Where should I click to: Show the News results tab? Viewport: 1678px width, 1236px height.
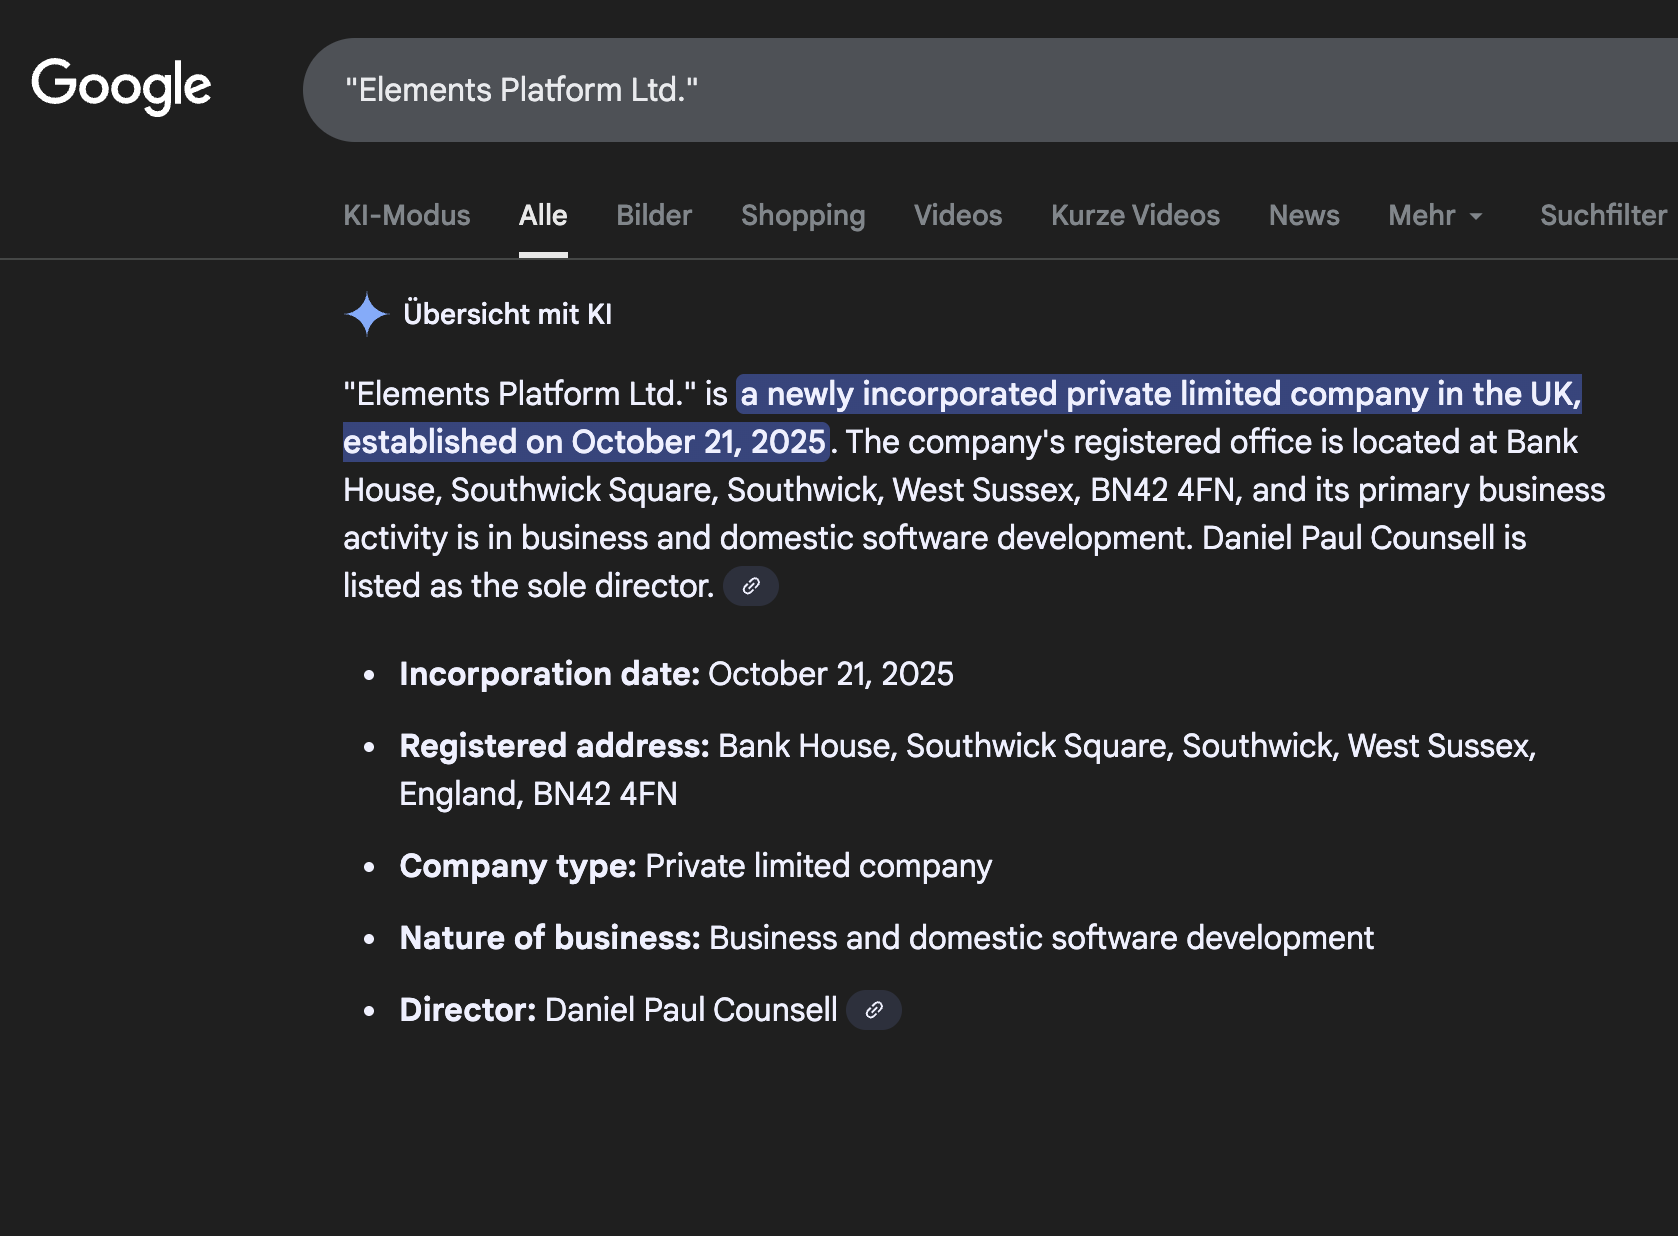coord(1304,216)
